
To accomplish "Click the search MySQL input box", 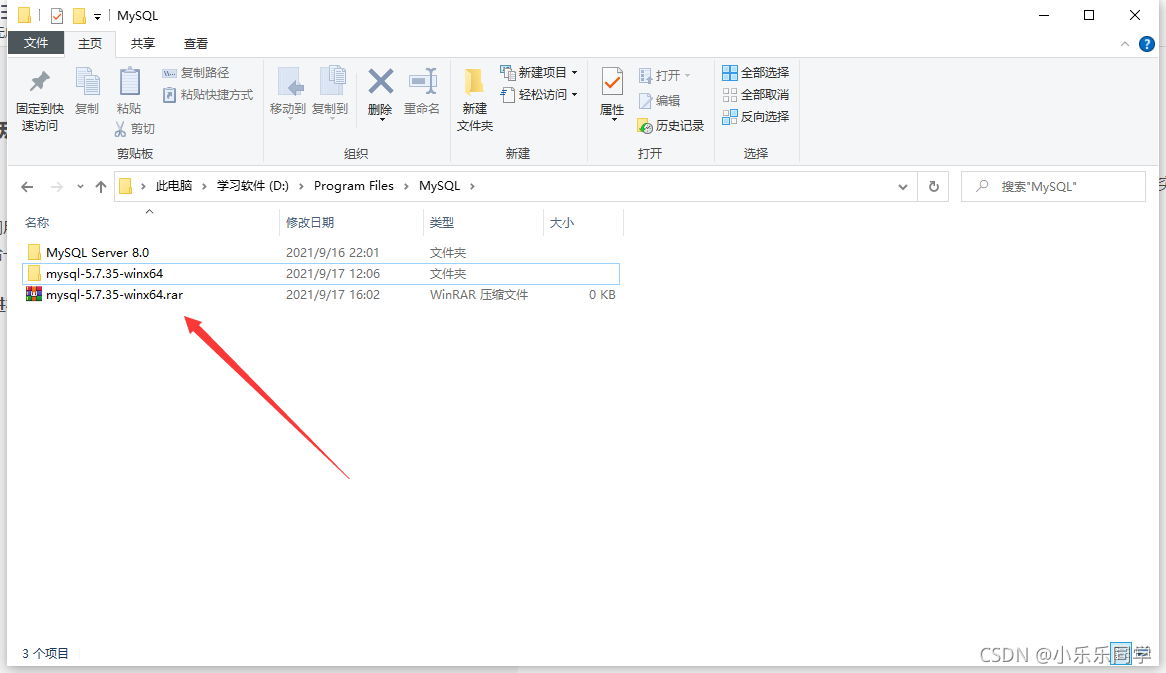I will (1053, 187).
